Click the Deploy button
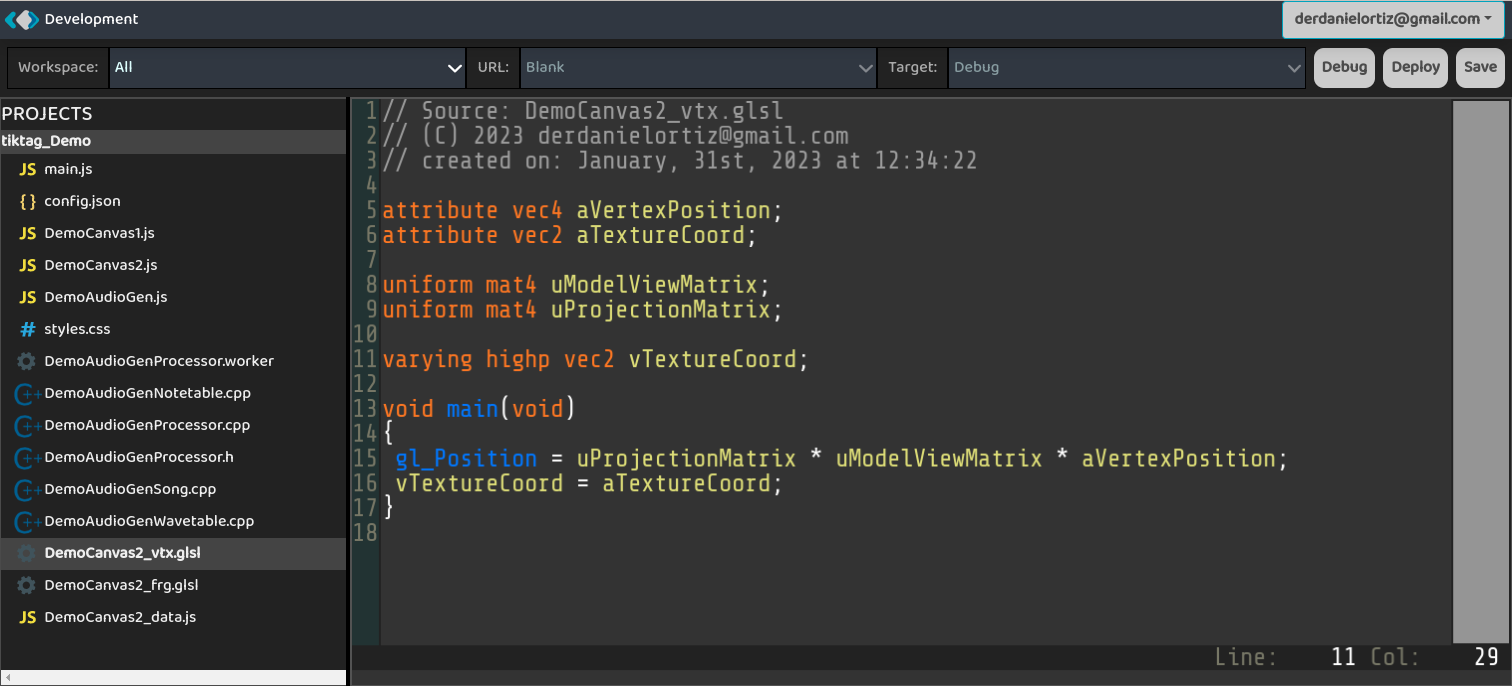This screenshot has width=1512, height=686. pos(1415,67)
